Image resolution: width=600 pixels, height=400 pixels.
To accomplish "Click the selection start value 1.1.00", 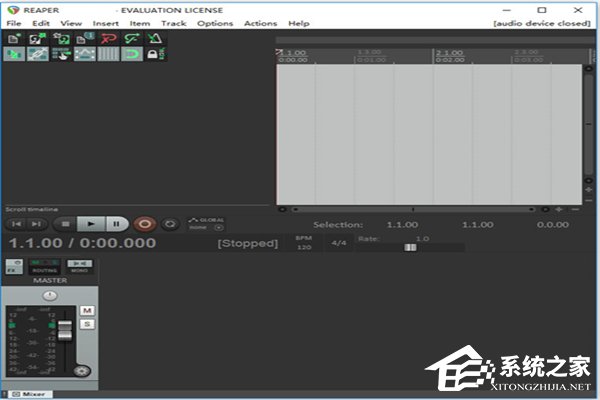I will coord(402,225).
